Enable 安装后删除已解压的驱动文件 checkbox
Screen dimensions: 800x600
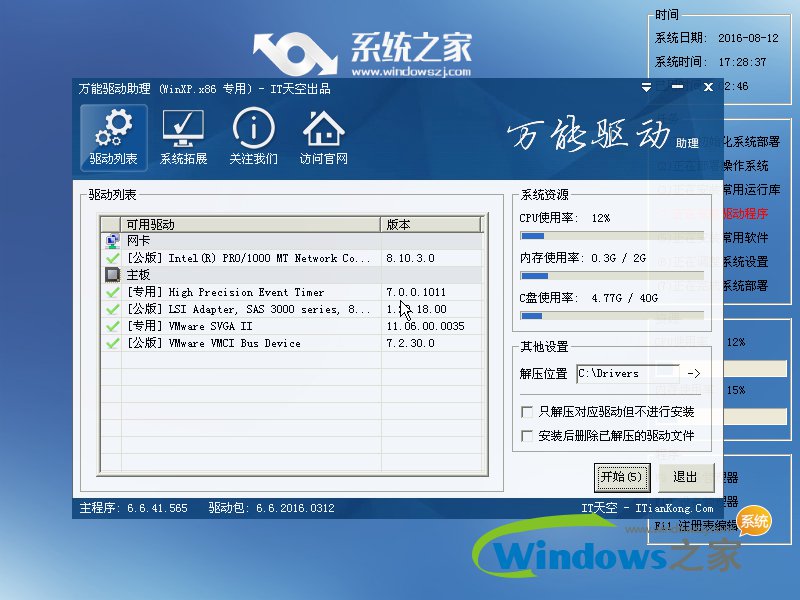point(527,435)
